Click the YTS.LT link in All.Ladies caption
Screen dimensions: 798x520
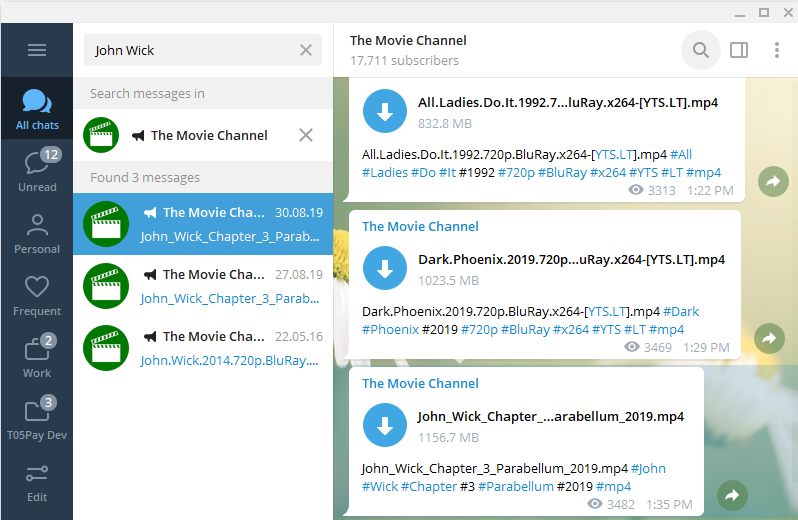(614, 154)
